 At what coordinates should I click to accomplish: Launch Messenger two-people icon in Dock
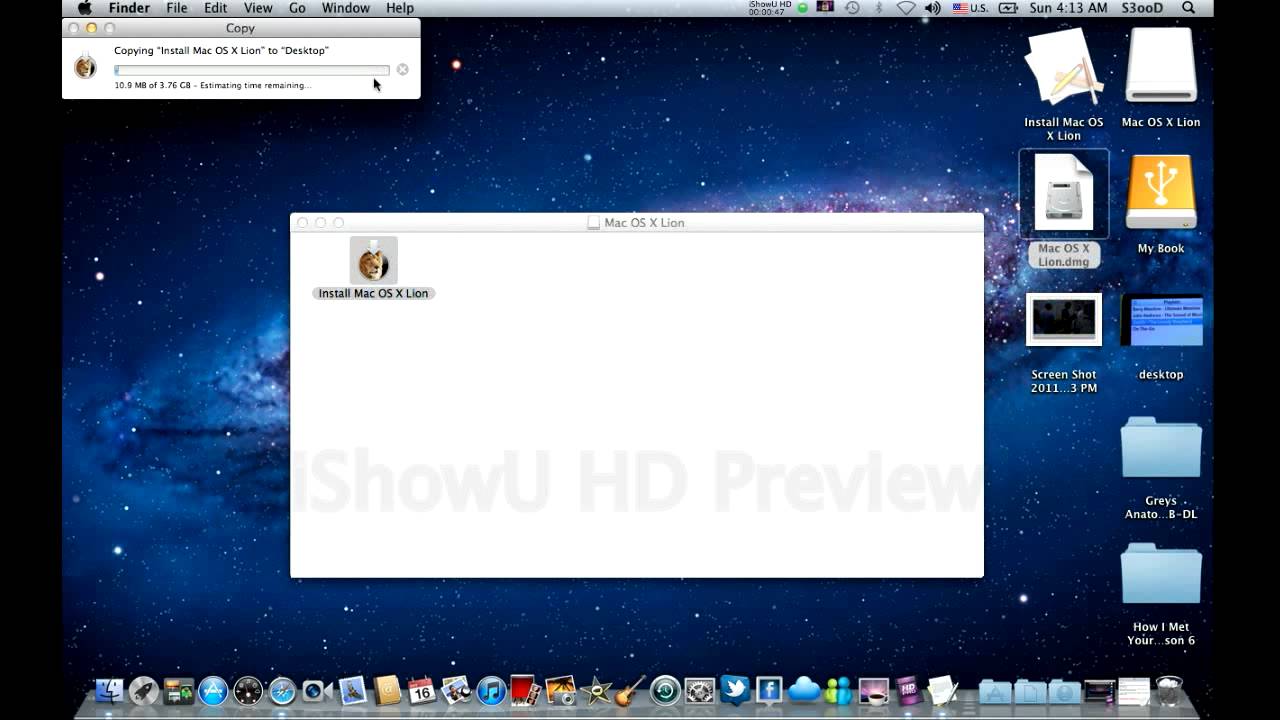coord(838,690)
